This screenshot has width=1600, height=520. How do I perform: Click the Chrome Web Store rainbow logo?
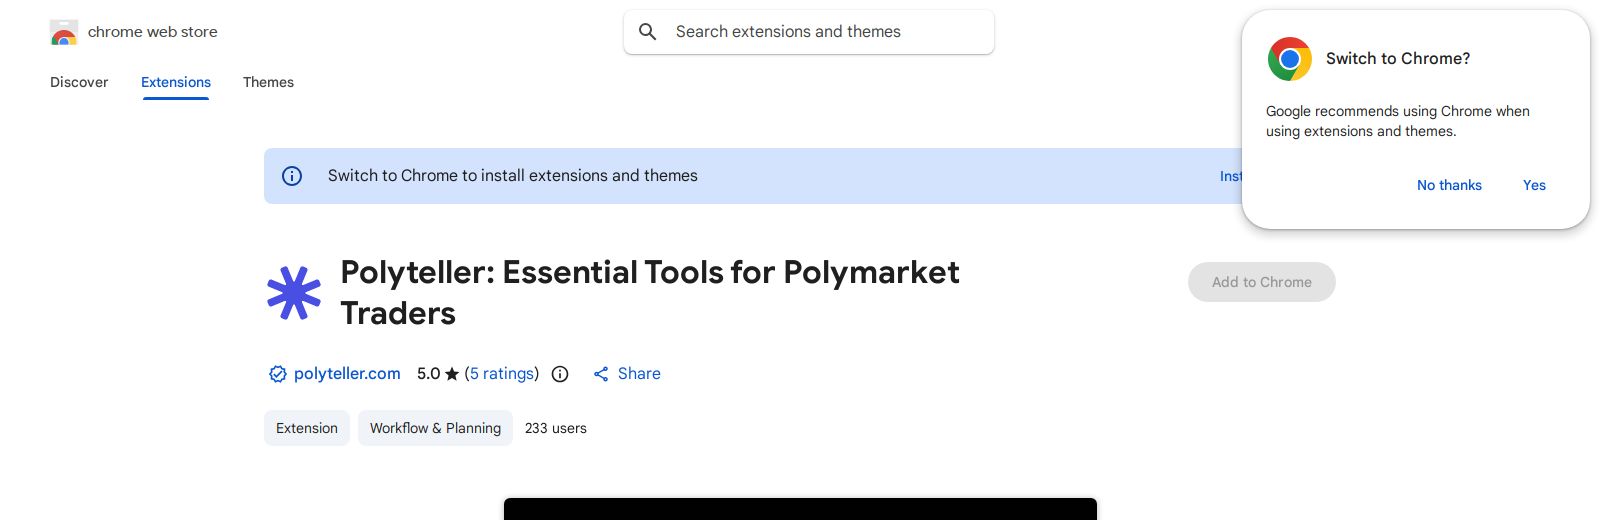pyautogui.click(x=64, y=33)
